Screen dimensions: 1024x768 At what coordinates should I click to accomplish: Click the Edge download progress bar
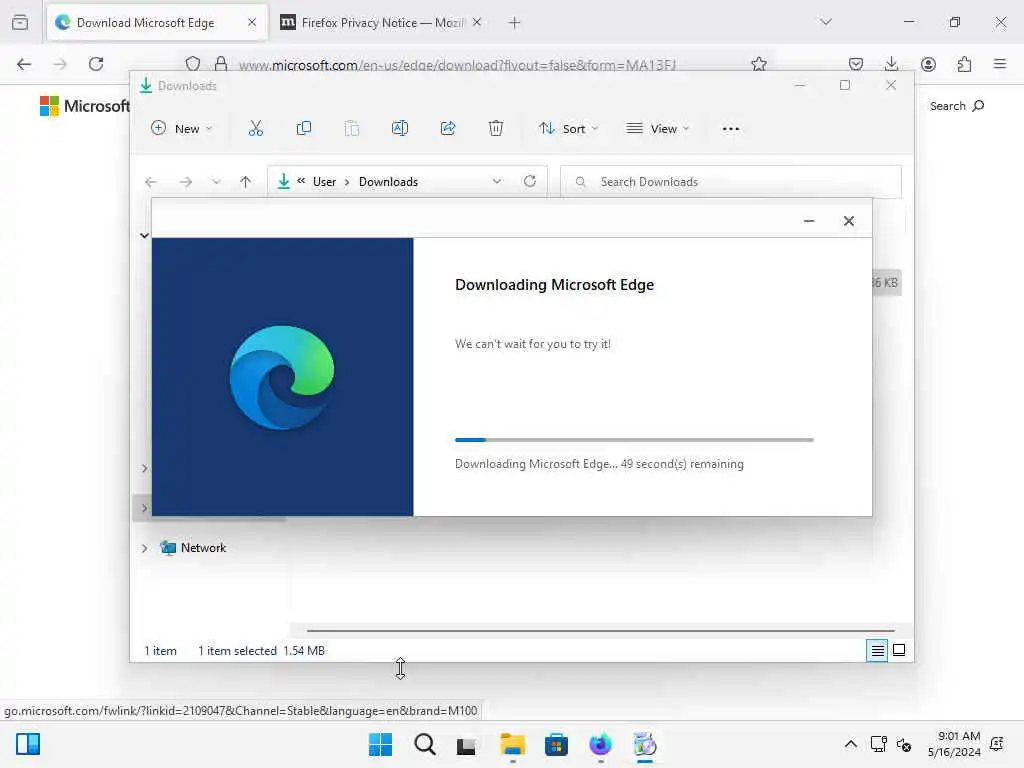(634, 440)
